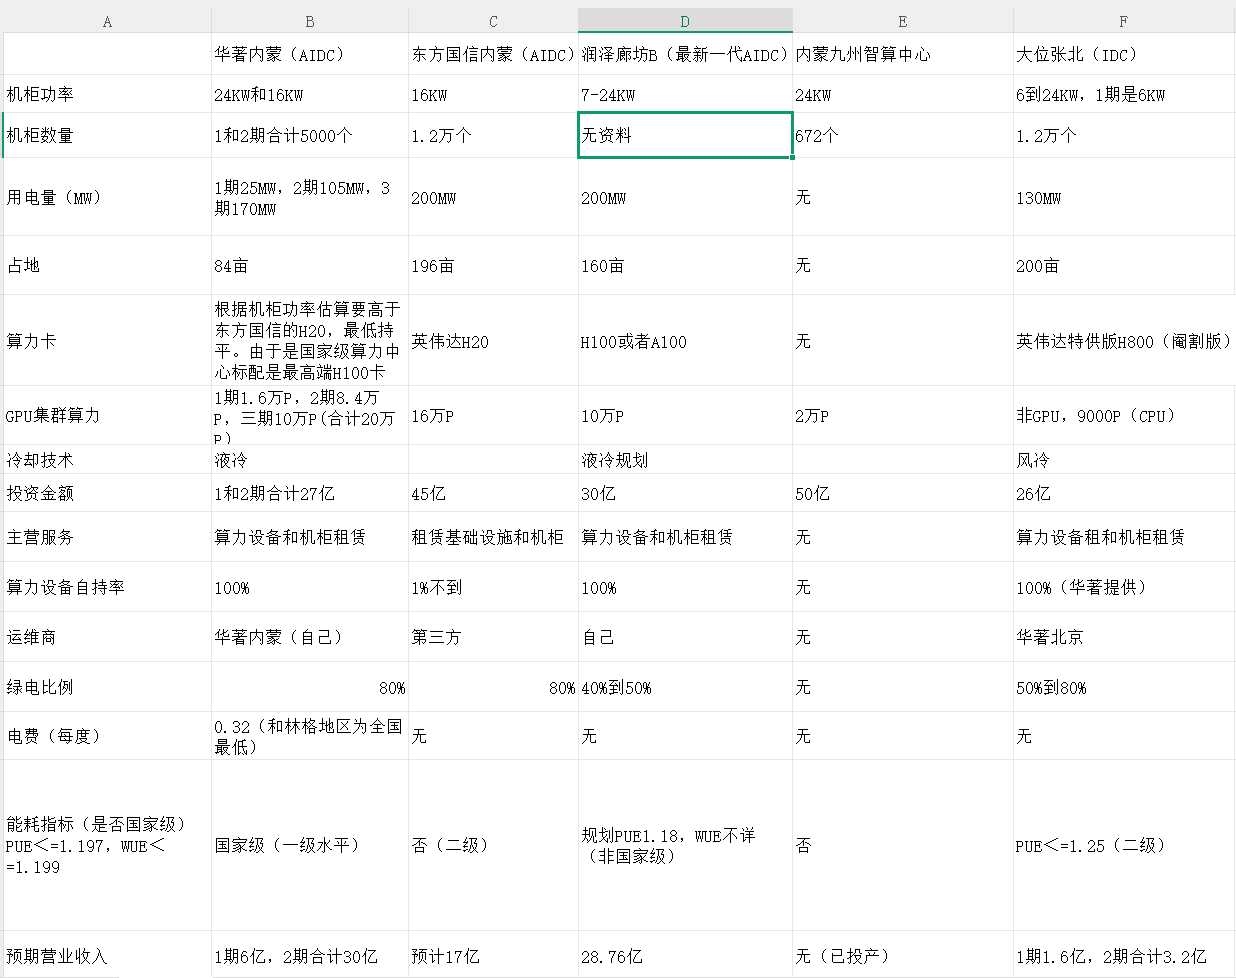Click cell '196亩'

pos(493,265)
